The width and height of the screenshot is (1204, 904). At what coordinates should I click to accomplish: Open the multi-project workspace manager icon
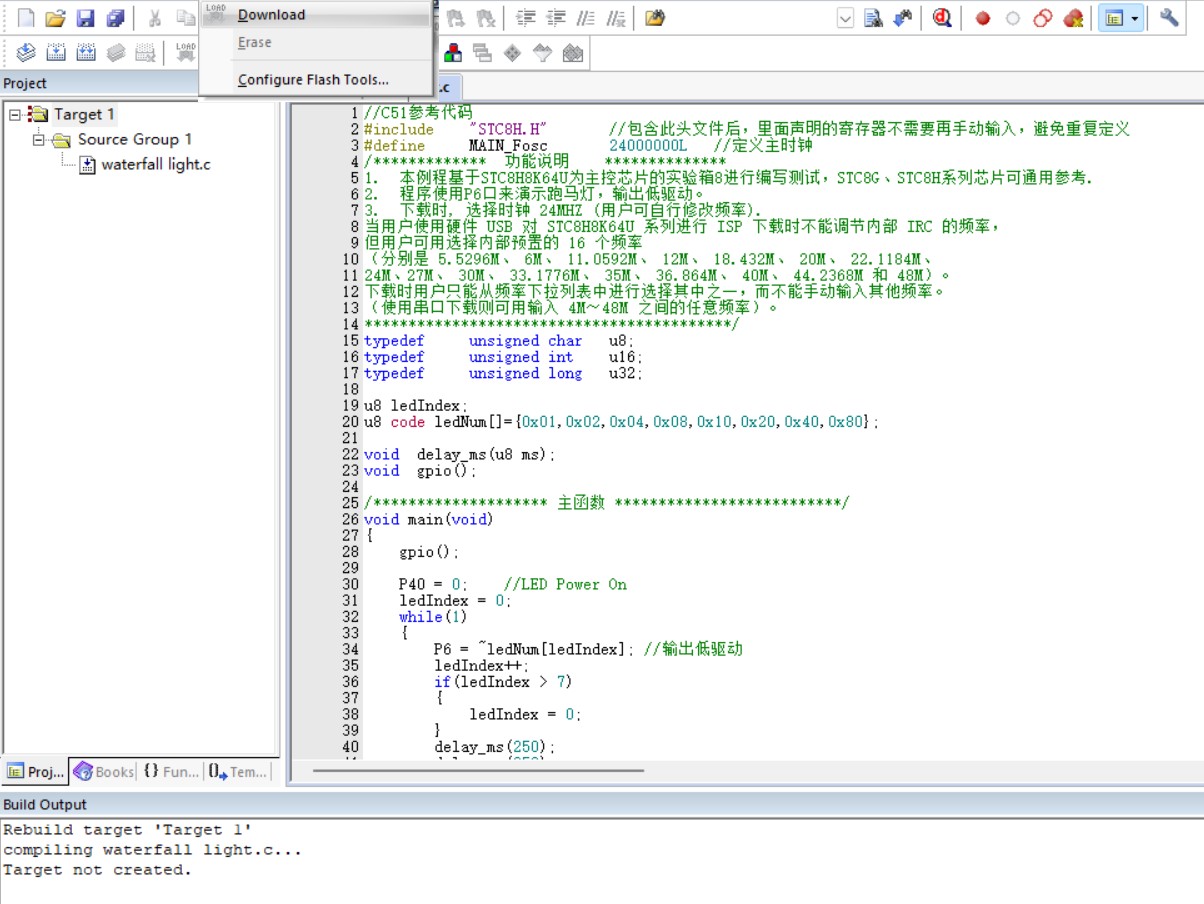click(483, 52)
